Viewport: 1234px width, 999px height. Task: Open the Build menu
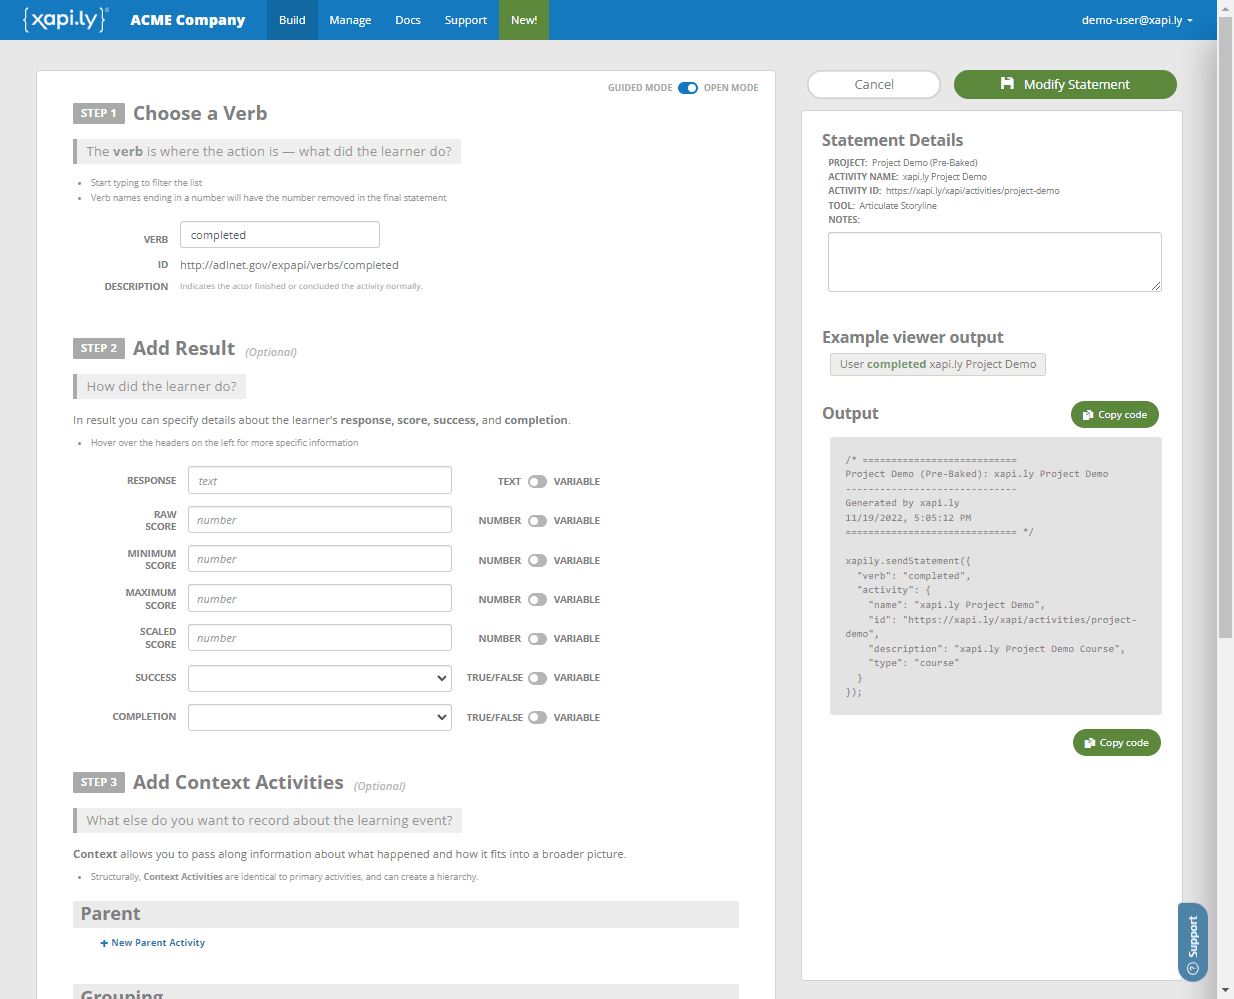tap(292, 20)
